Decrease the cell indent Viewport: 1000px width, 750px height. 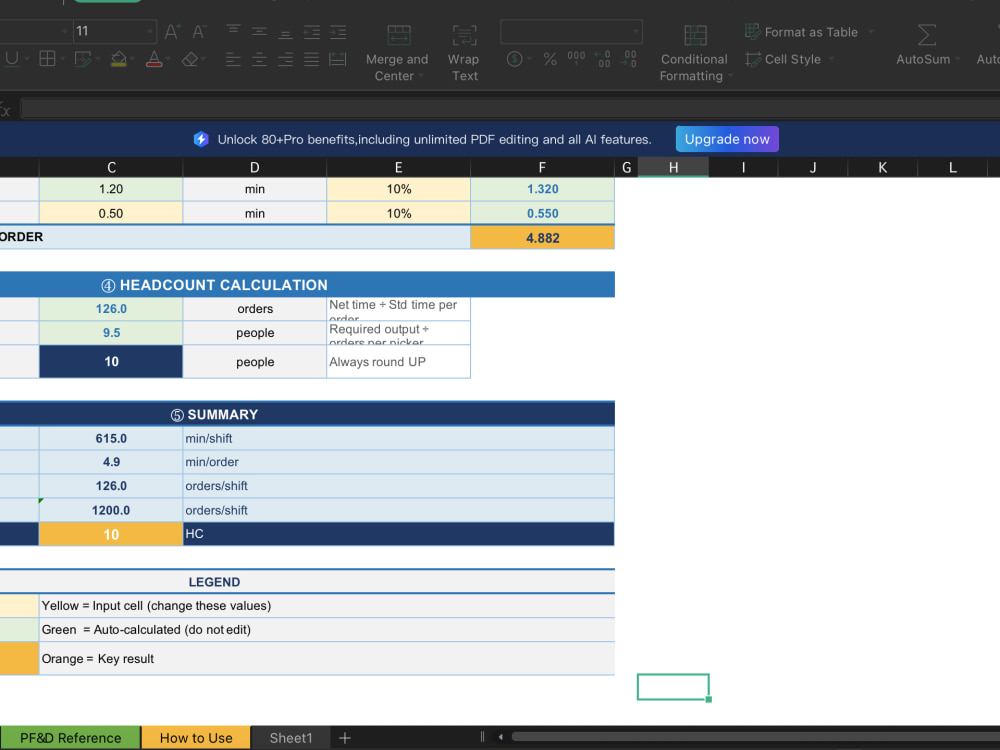point(312,32)
